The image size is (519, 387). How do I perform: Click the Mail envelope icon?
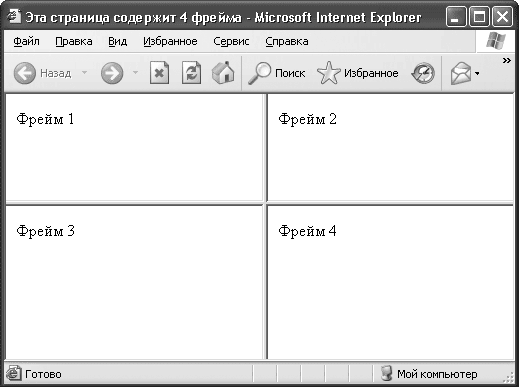tap(461, 73)
